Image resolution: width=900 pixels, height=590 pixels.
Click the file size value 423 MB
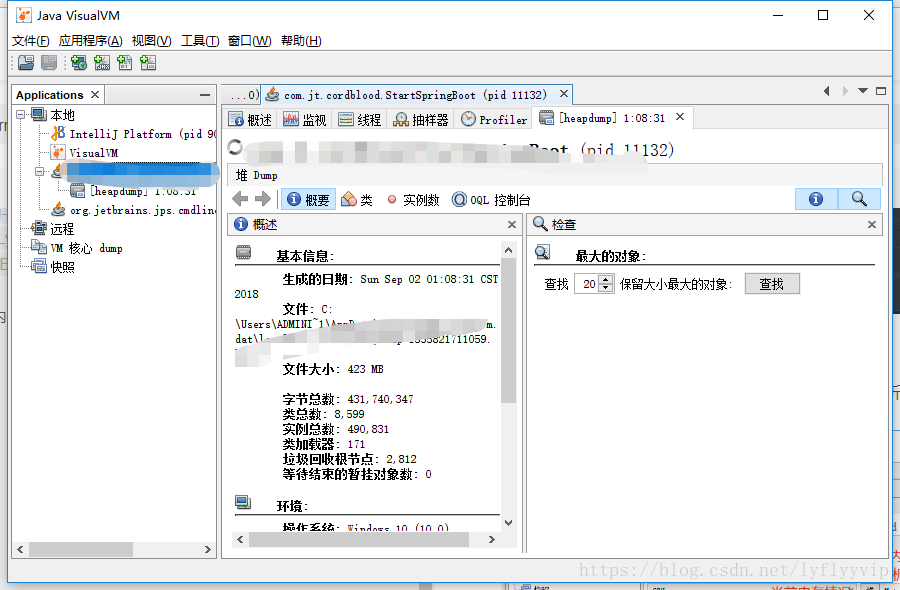click(365, 369)
